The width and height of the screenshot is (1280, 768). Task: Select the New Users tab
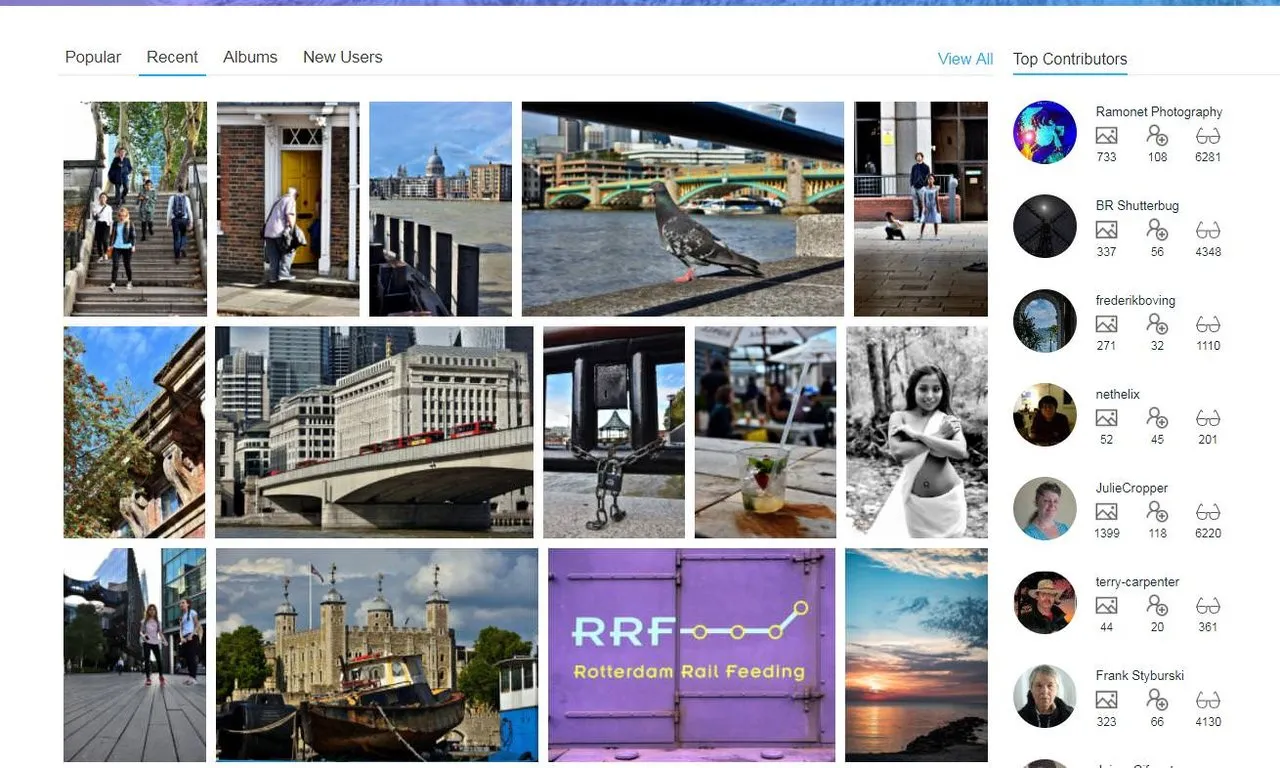coord(342,57)
